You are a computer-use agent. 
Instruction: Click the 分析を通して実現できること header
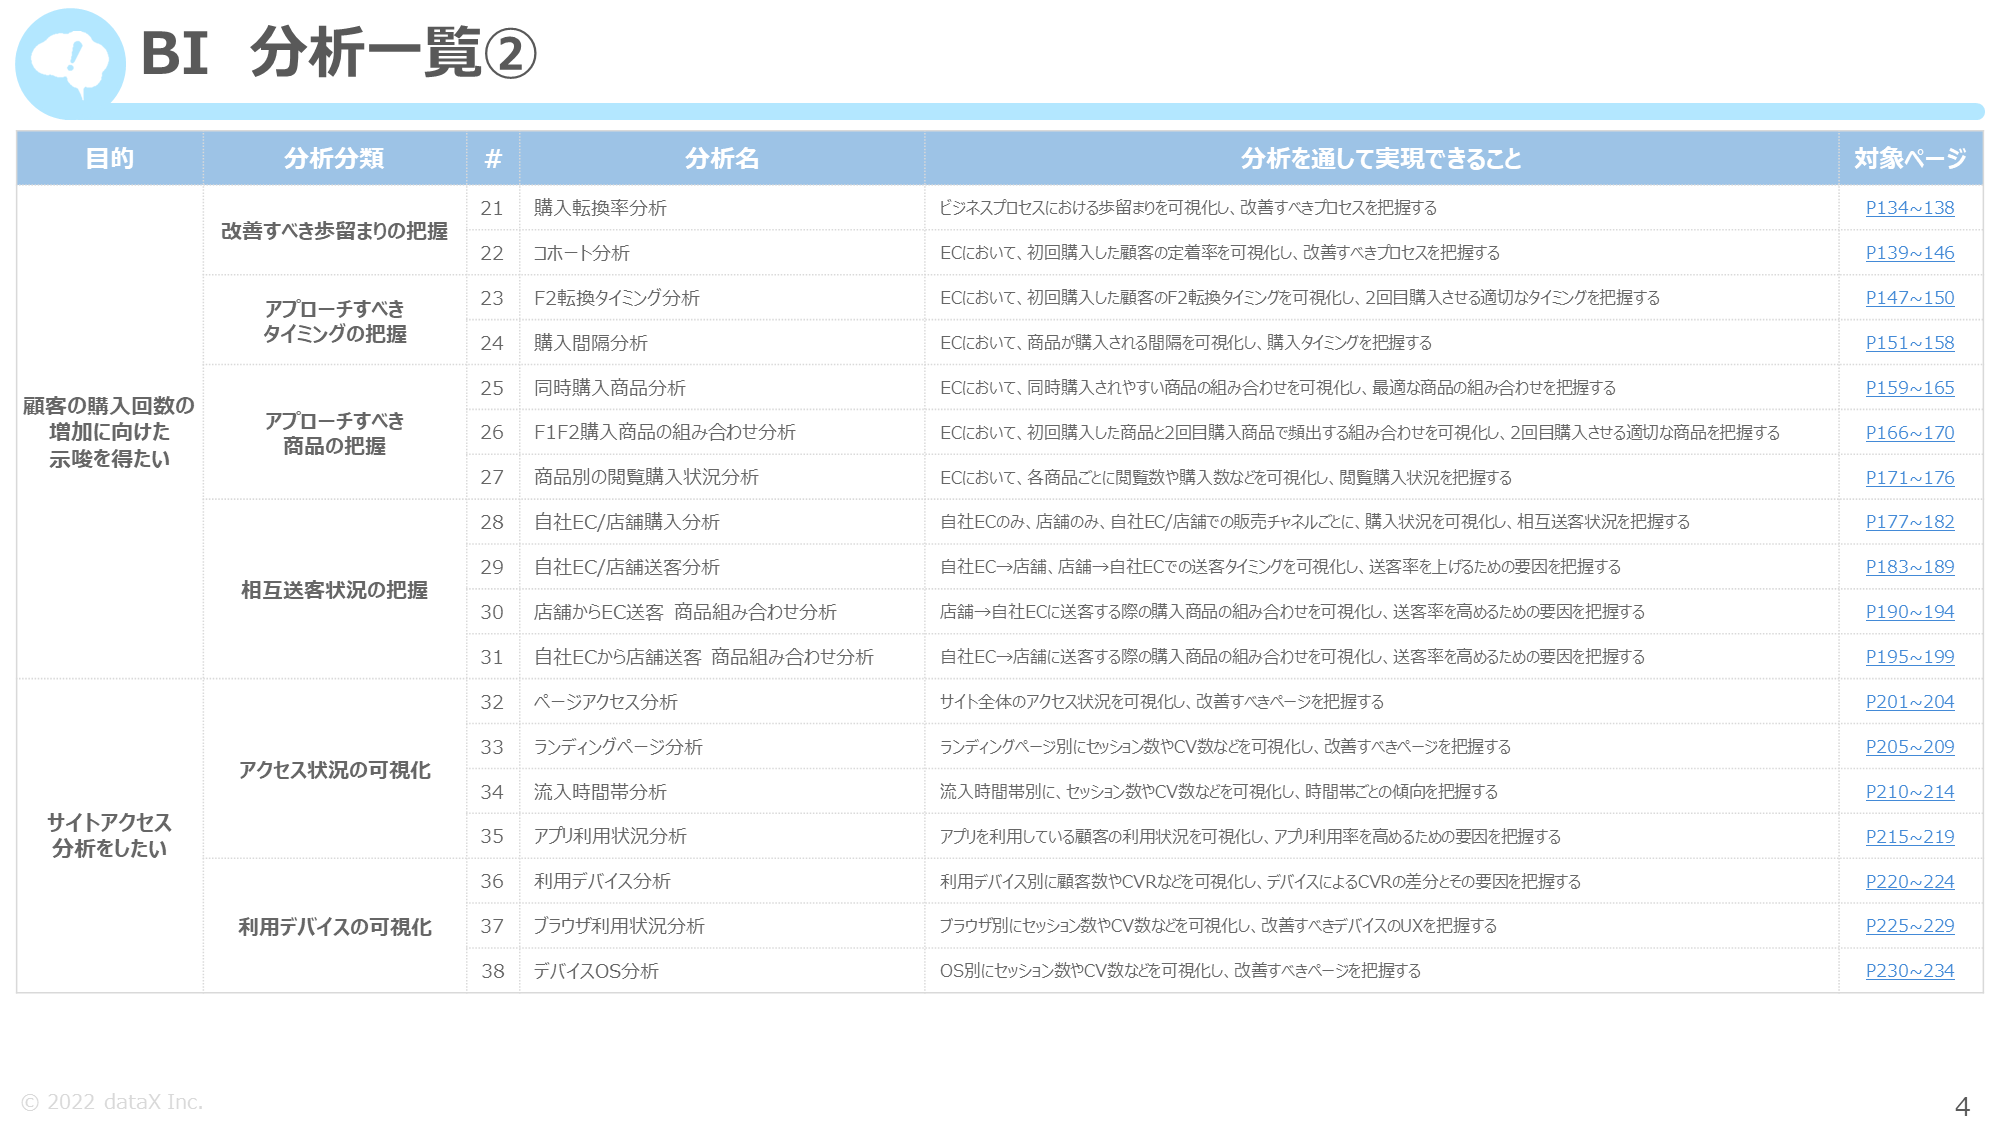coord(1381,158)
